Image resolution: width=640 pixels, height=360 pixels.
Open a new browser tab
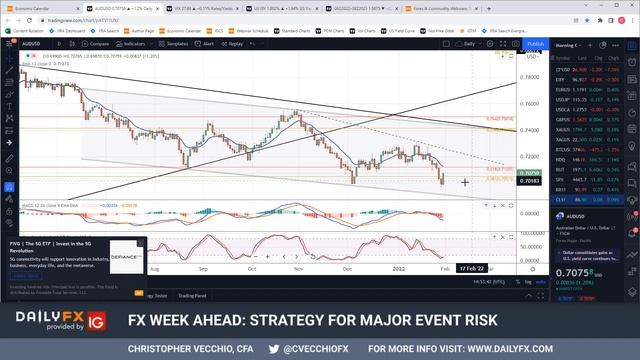[489, 9]
